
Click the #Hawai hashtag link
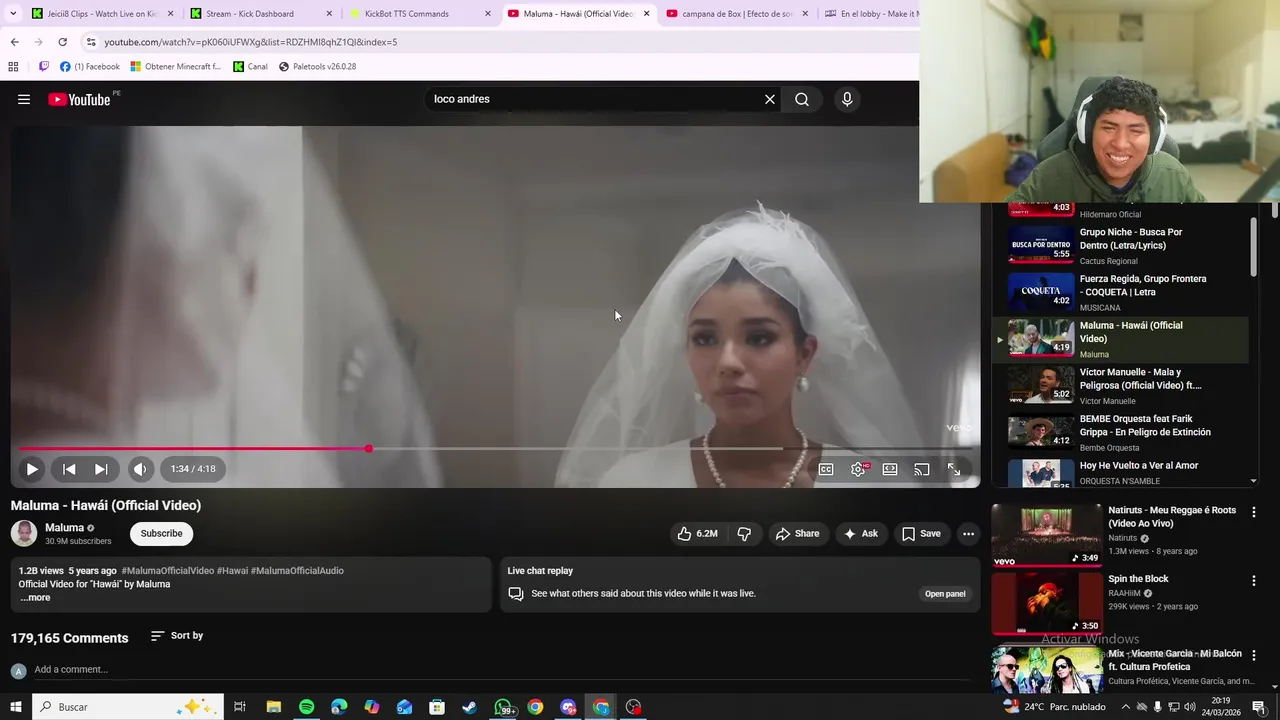coord(232,571)
